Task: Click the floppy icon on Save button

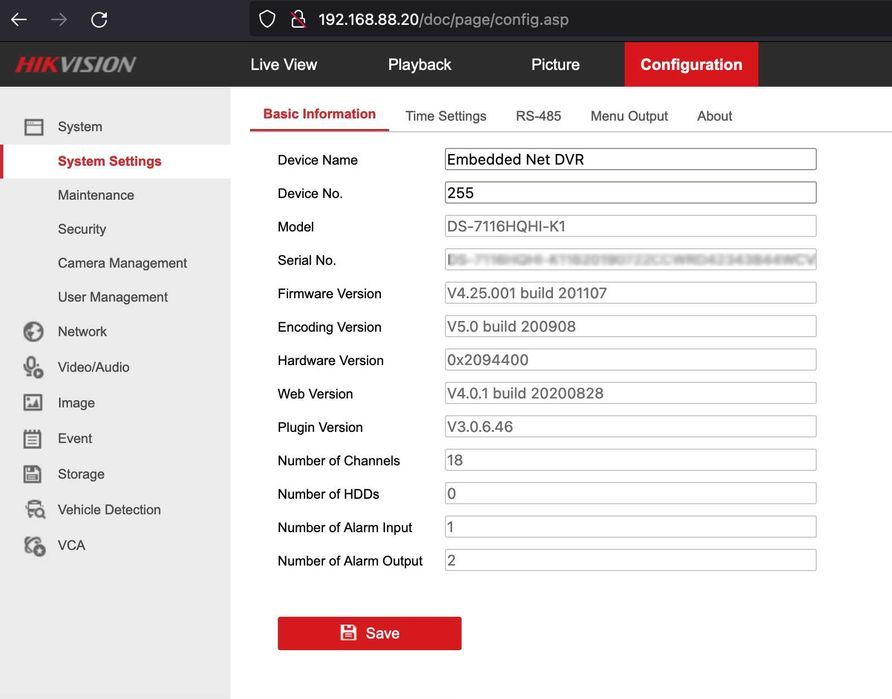Action: (348, 632)
